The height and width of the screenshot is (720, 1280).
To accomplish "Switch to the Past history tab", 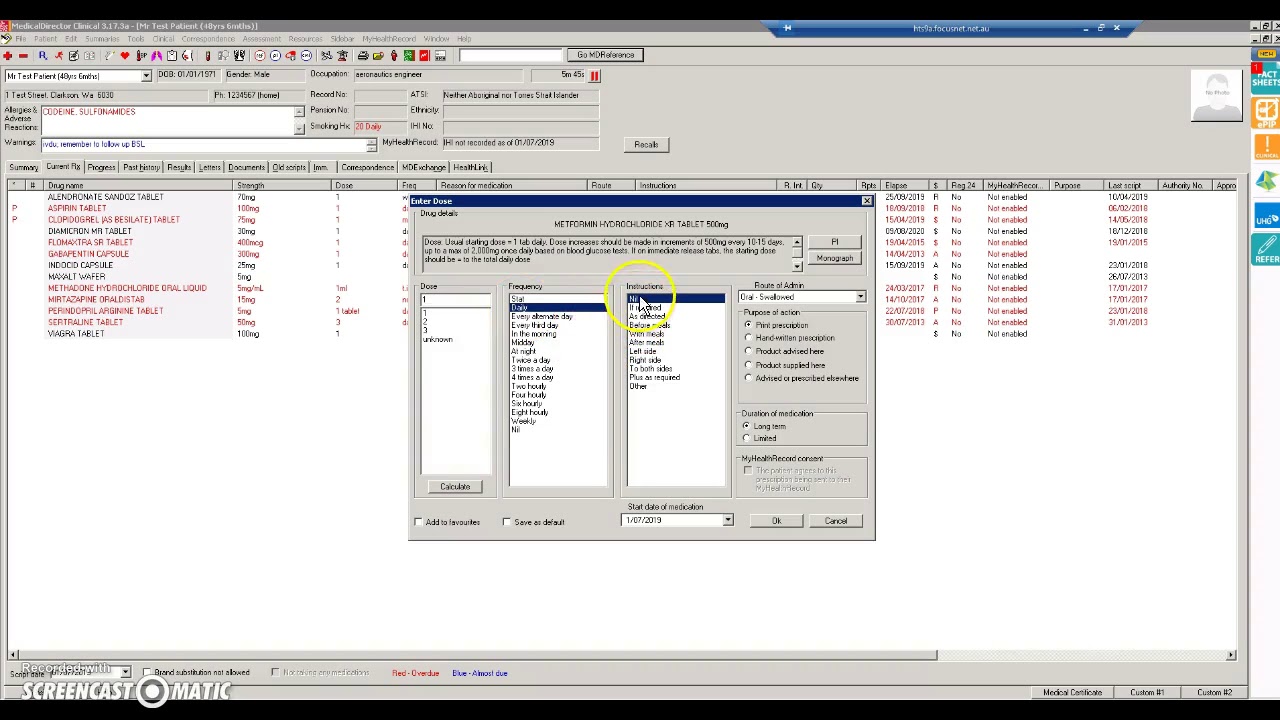I will click(141, 167).
